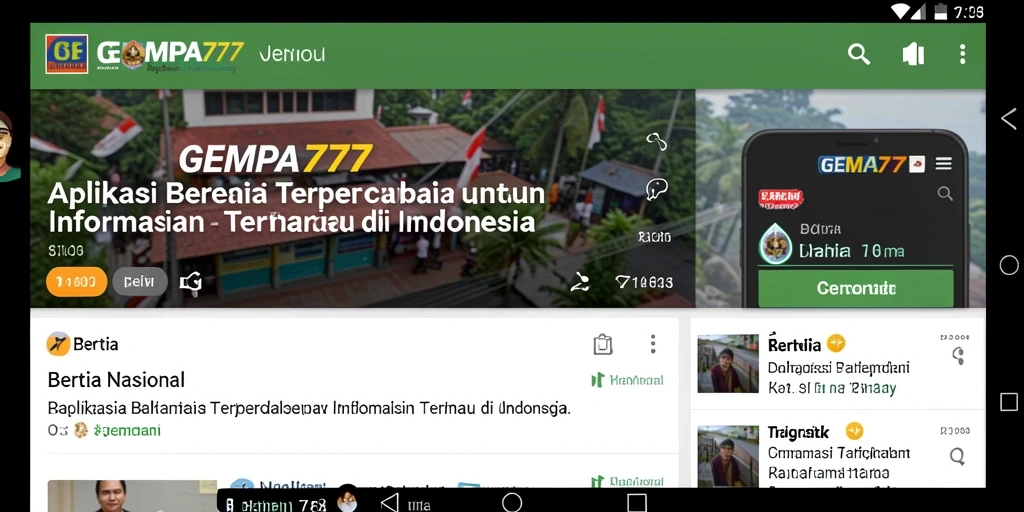Tap the grey pill button on the banner
The image size is (1024, 512).
140,282
